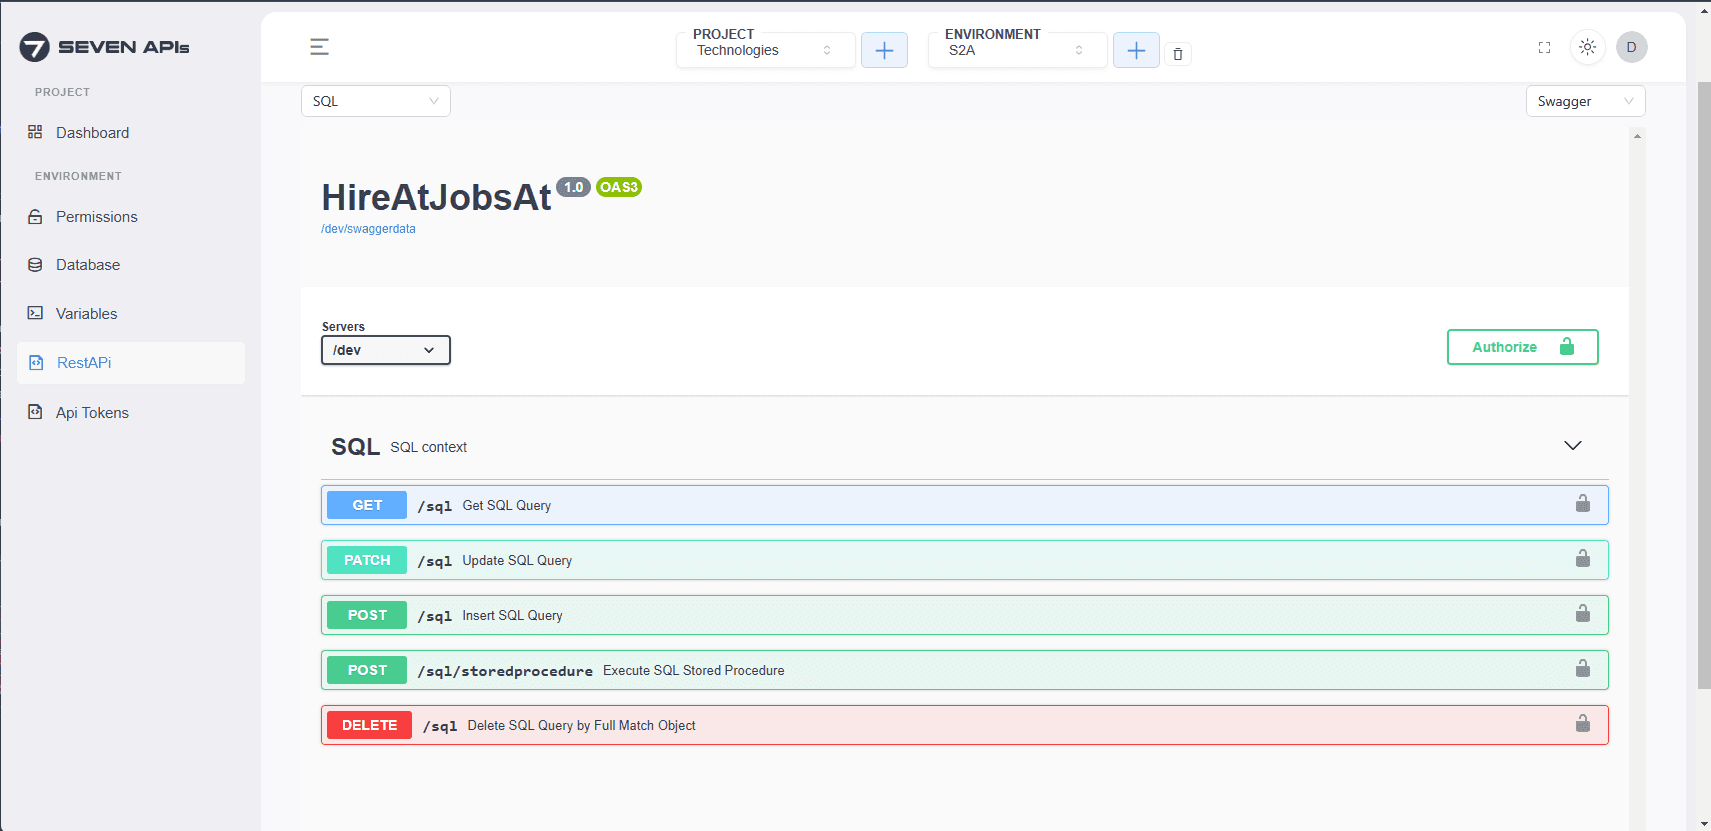Click the DELETE method badge

pyautogui.click(x=369, y=725)
